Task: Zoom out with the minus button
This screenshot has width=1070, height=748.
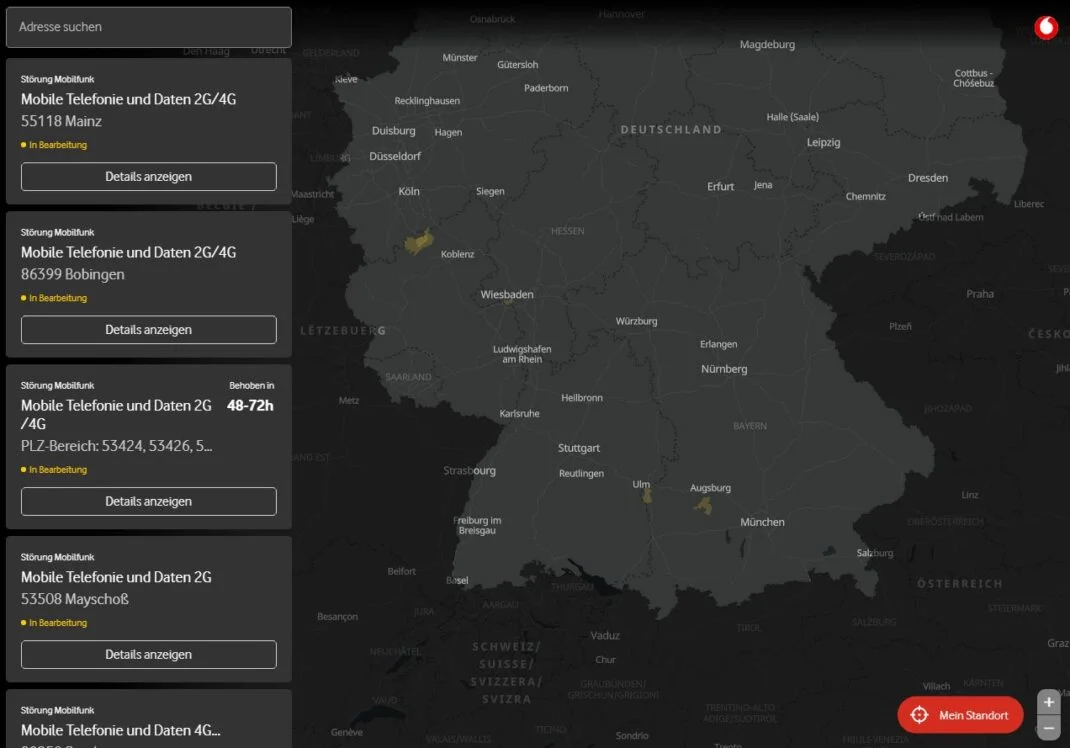Action: (1048, 728)
